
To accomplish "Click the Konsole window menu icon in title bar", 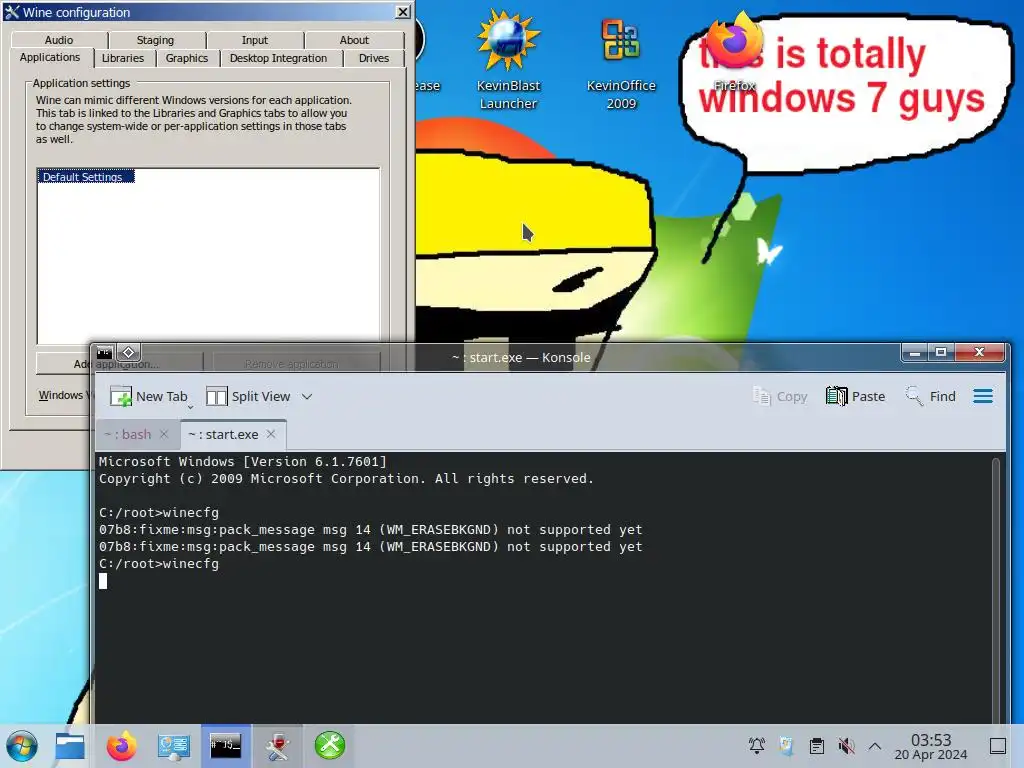I will pos(104,353).
